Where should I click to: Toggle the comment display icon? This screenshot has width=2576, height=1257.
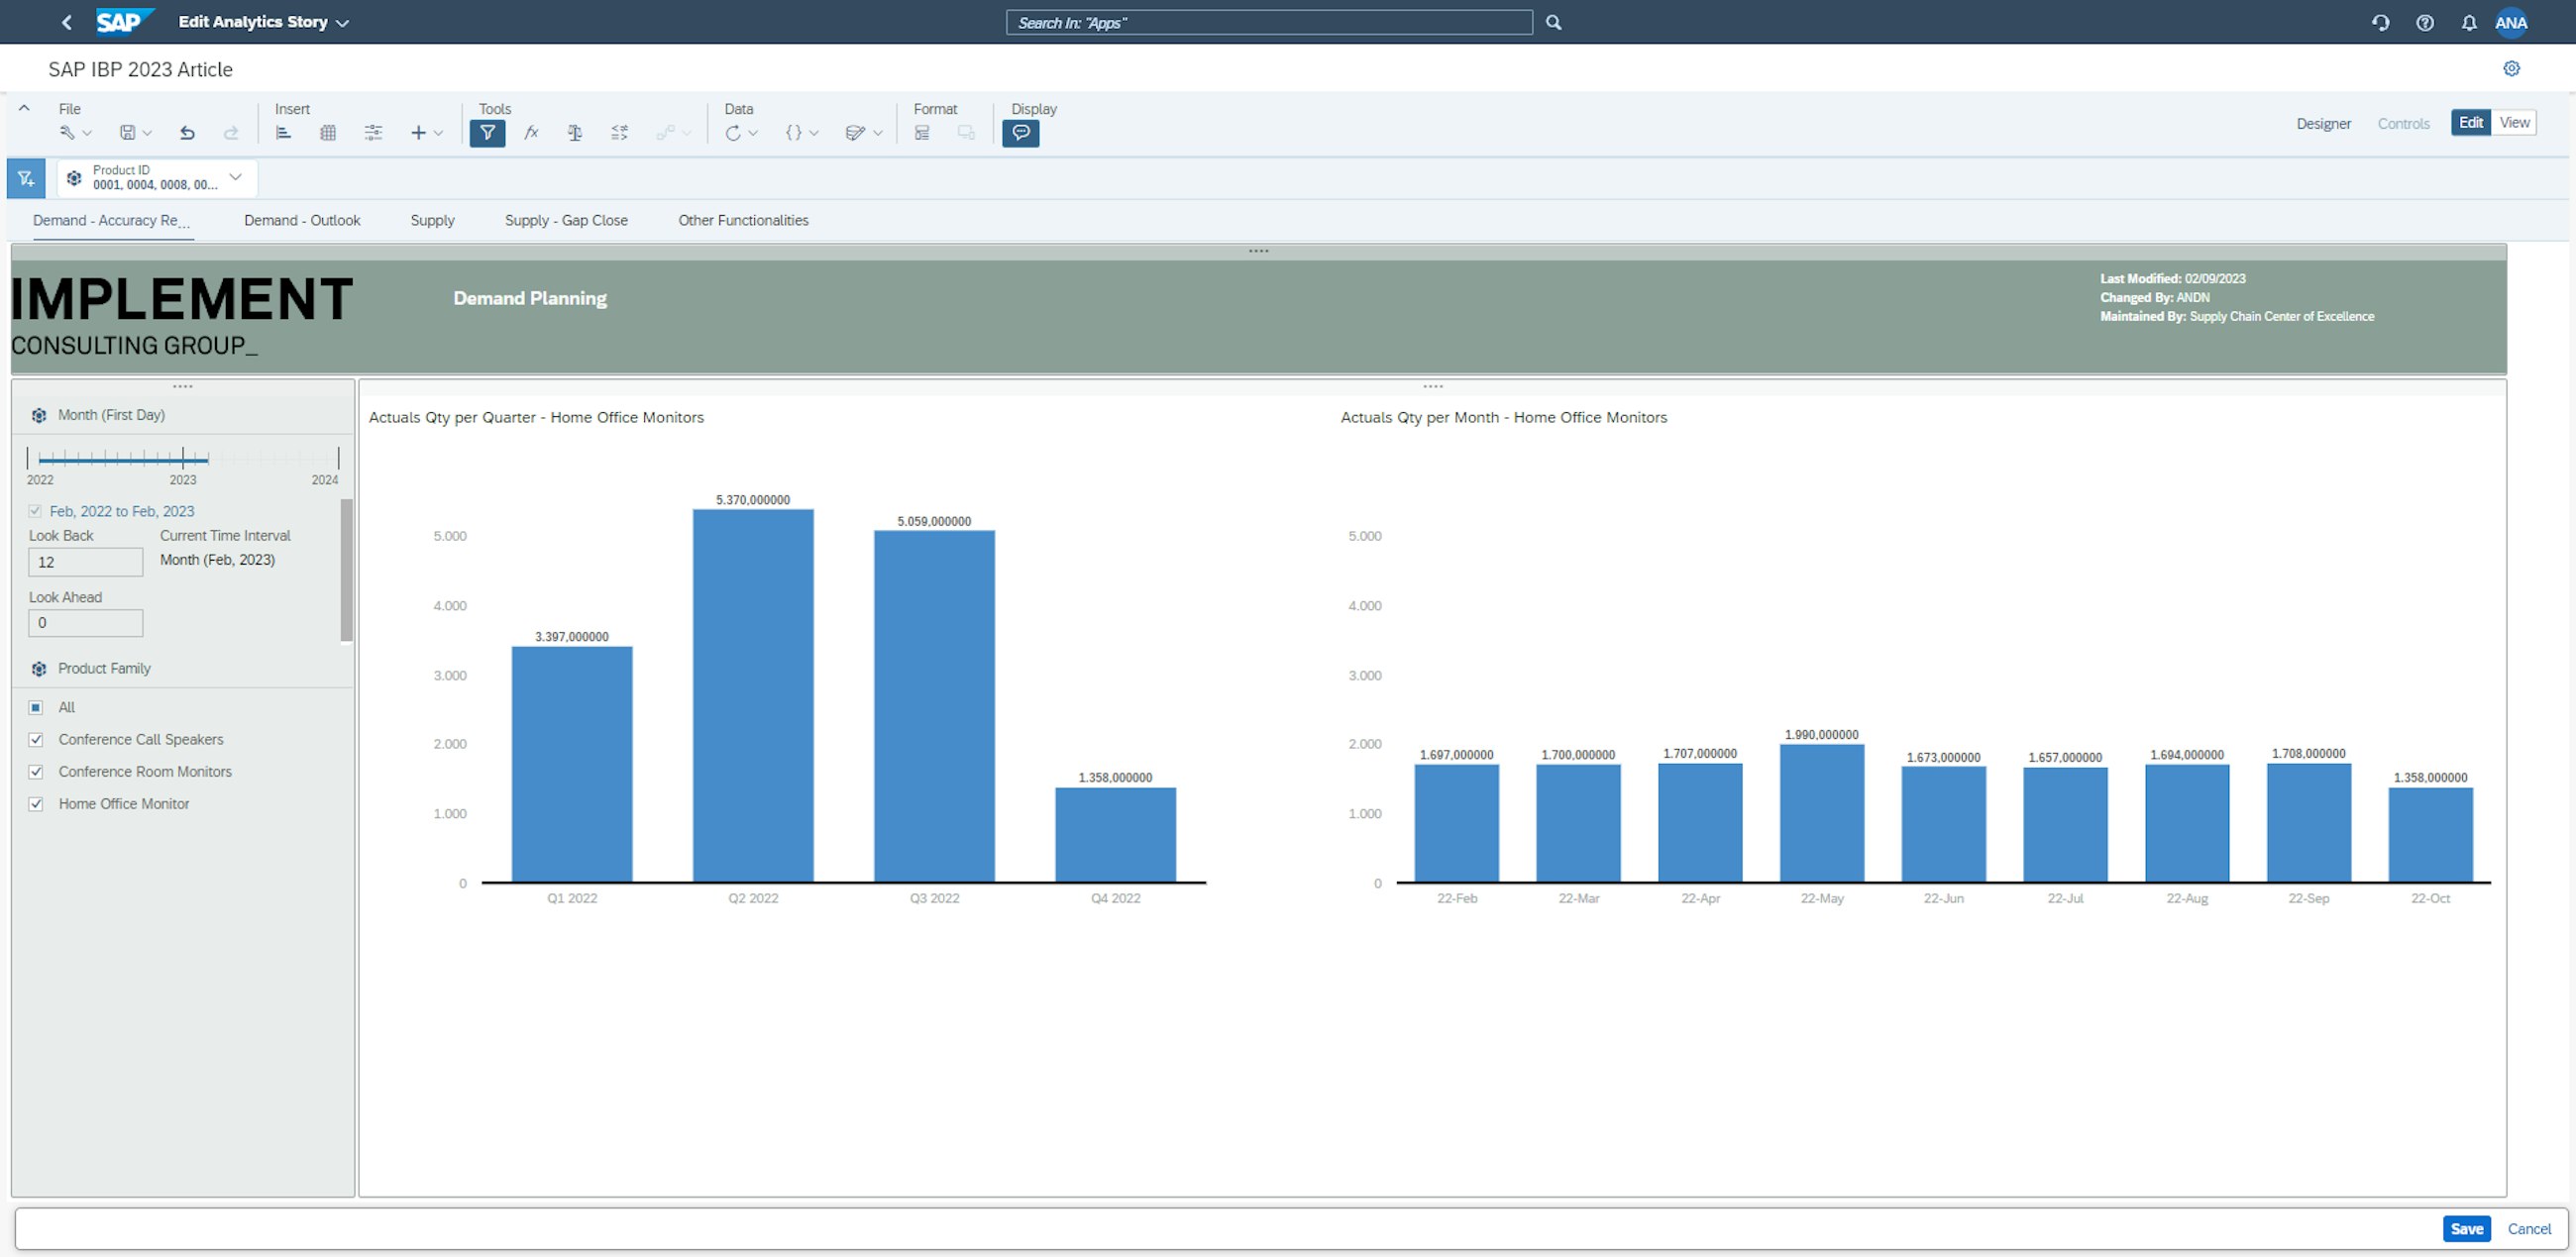click(1020, 133)
